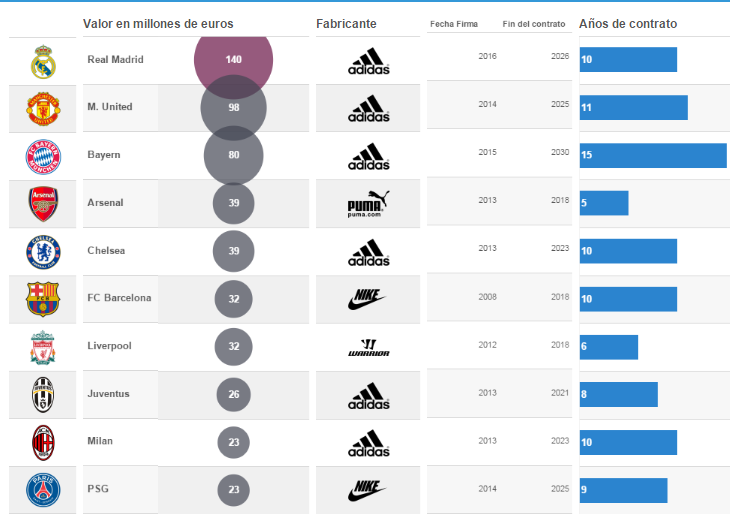The height and width of the screenshot is (516, 730).
Task: Select the Juventus club crest
Action: (43, 394)
